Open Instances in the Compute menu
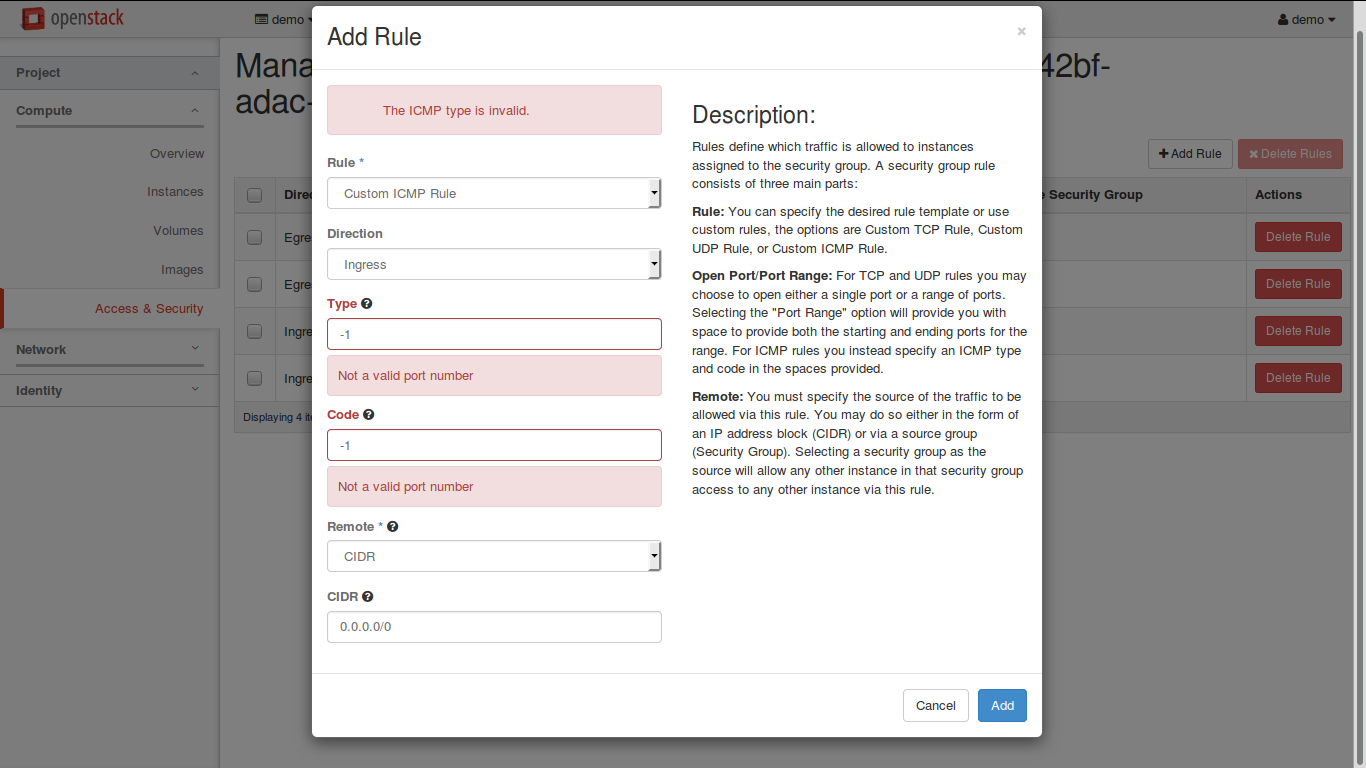This screenshot has height=768, width=1366. coord(175,192)
